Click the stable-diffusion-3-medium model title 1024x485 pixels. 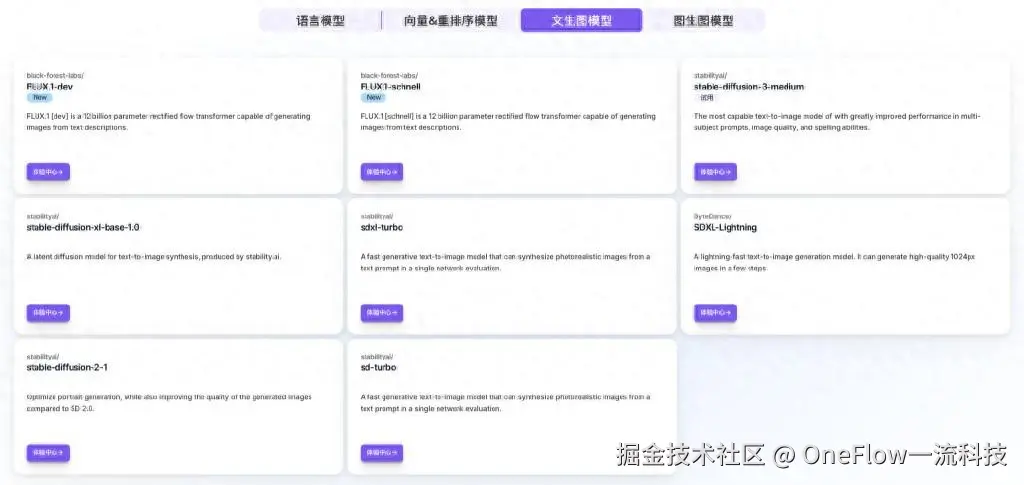pyautogui.click(x=749, y=86)
